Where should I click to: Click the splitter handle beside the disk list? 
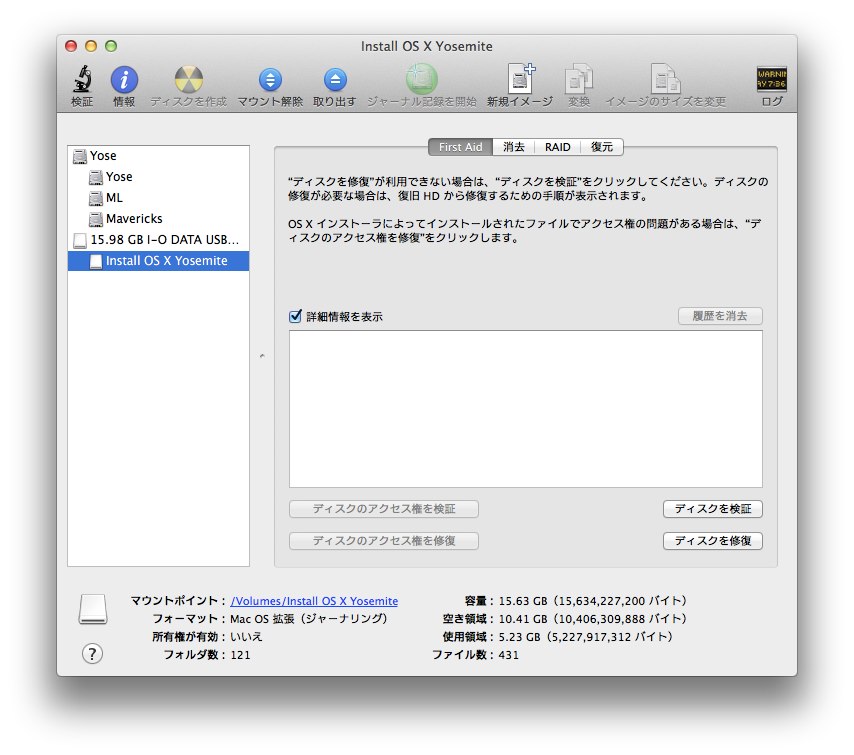(x=262, y=356)
